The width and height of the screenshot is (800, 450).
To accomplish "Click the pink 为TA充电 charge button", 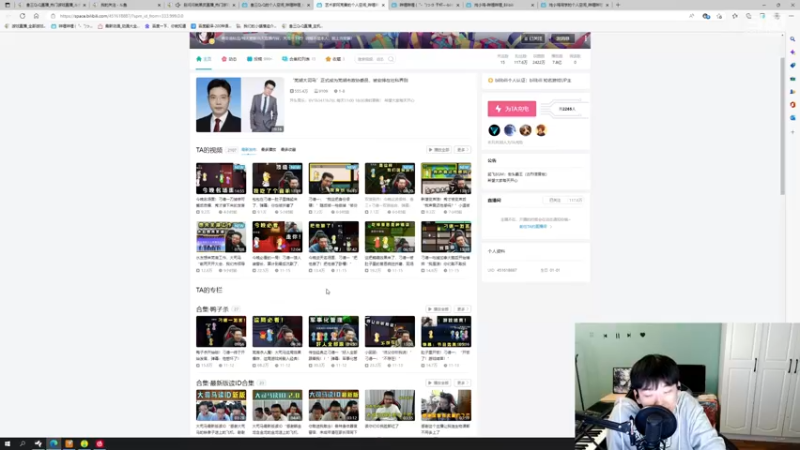I will pyautogui.click(x=512, y=109).
